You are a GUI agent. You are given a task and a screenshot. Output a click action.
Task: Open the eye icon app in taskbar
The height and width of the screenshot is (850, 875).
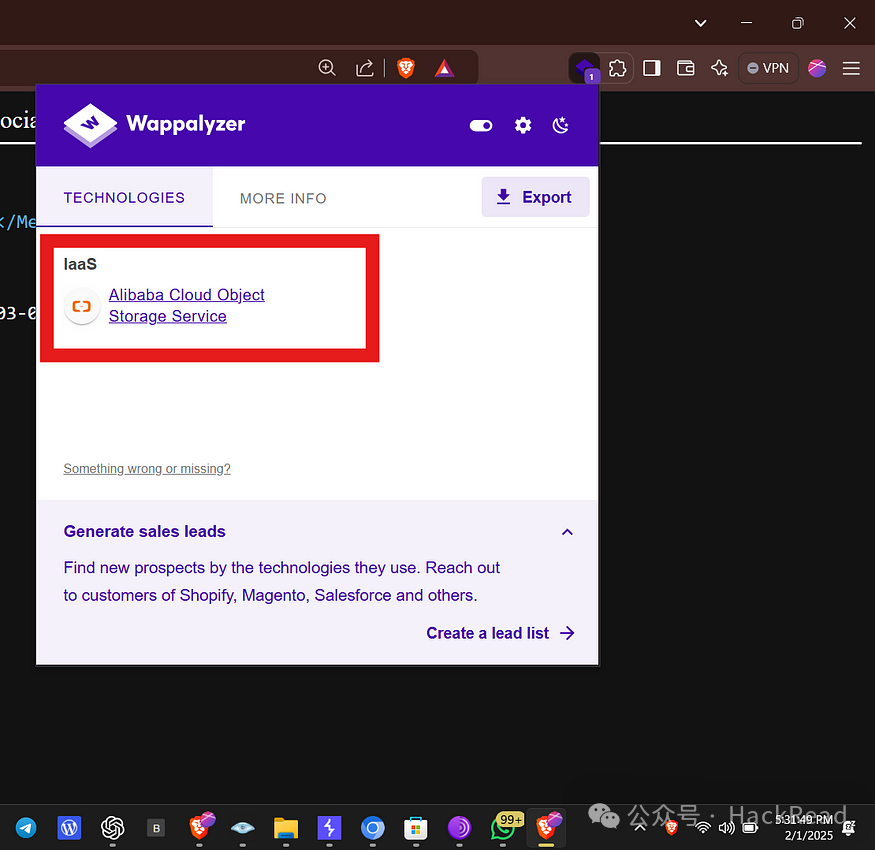coord(243,828)
